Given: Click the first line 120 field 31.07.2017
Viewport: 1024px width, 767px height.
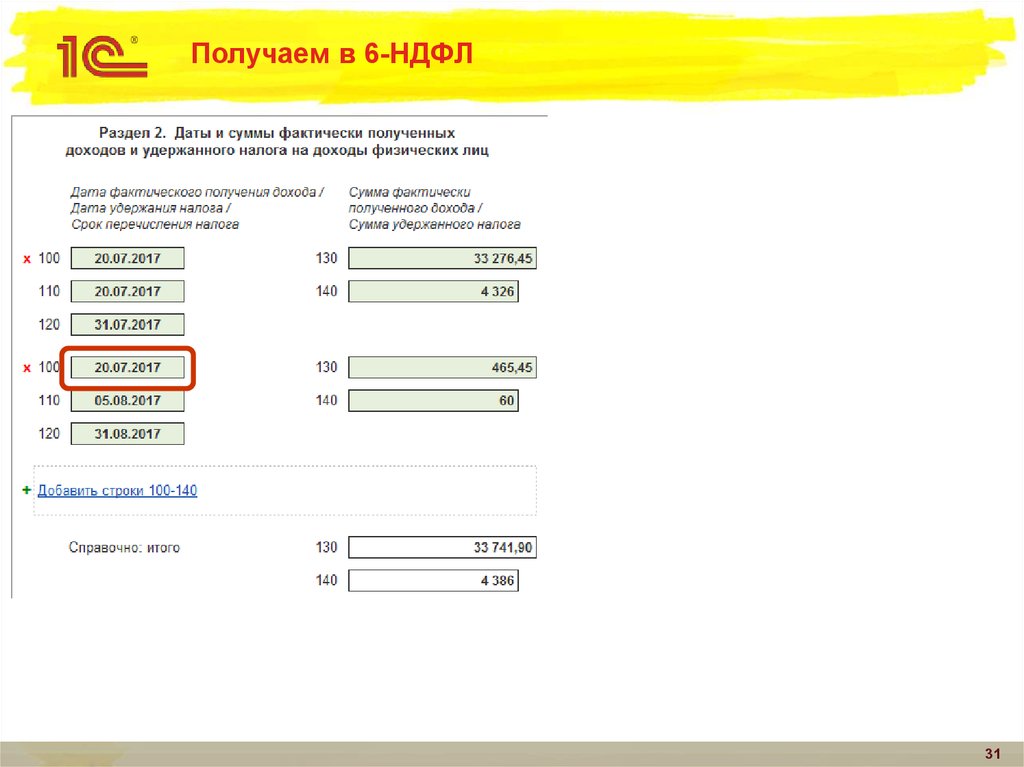Looking at the screenshot, I should 127,324.
